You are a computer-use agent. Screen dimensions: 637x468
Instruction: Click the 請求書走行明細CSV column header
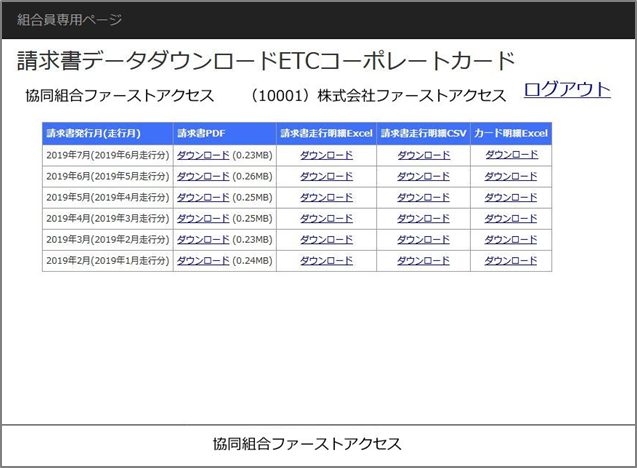(423, 133)
